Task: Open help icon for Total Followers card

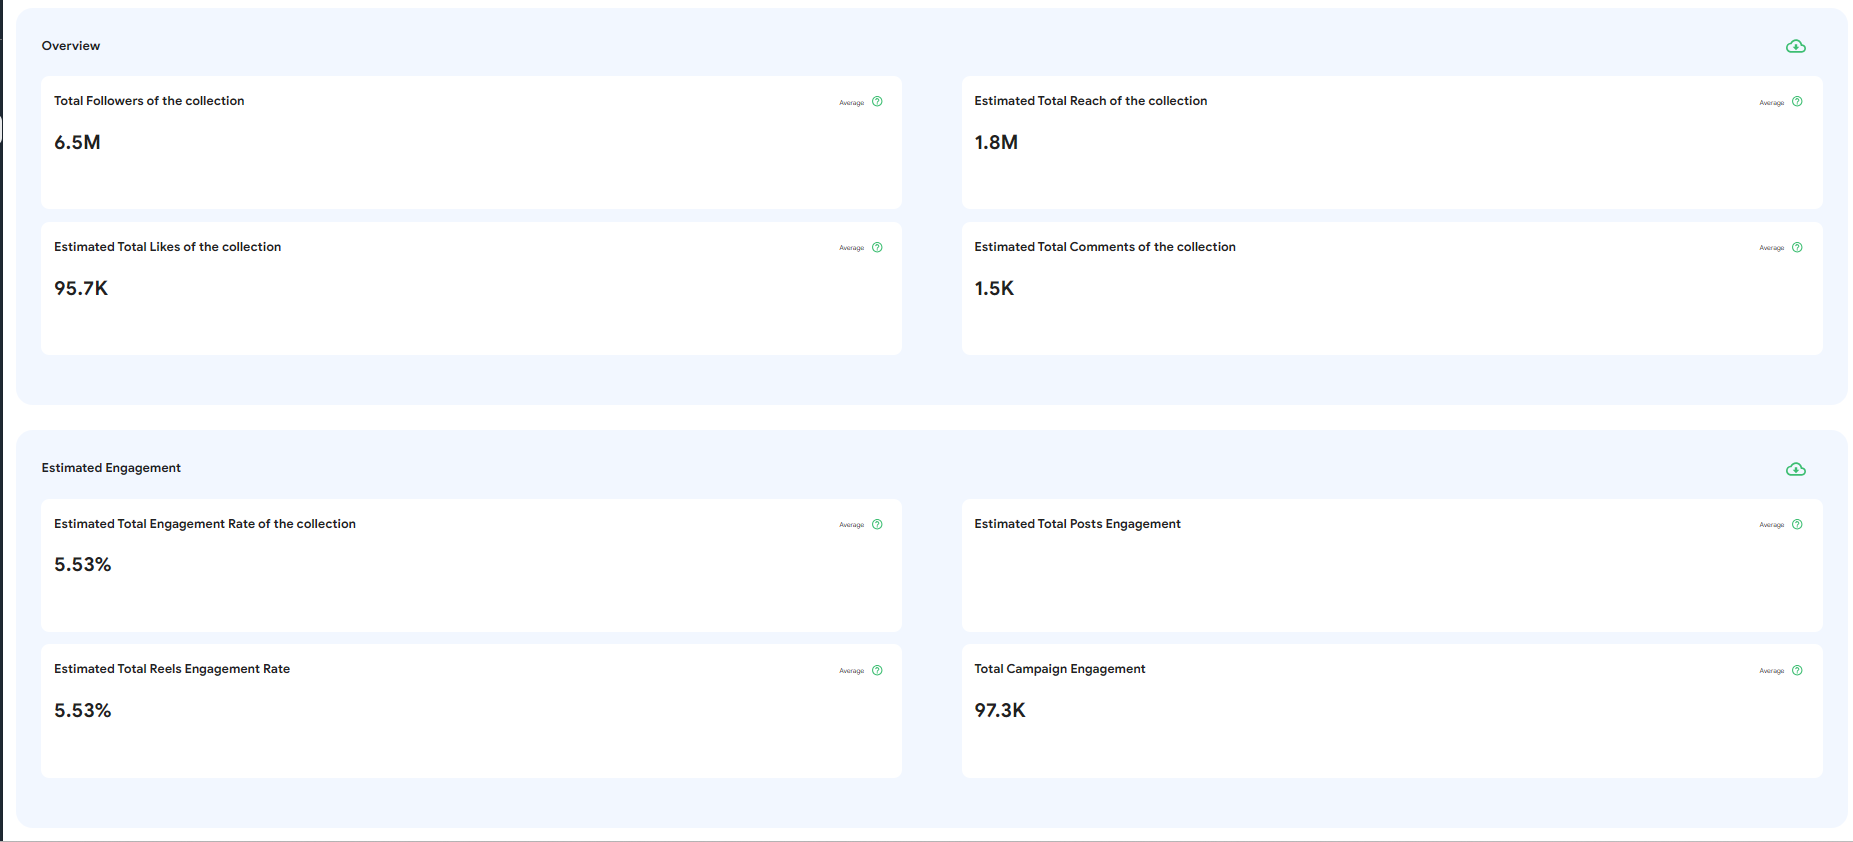Action: click(x=877, y=102)
